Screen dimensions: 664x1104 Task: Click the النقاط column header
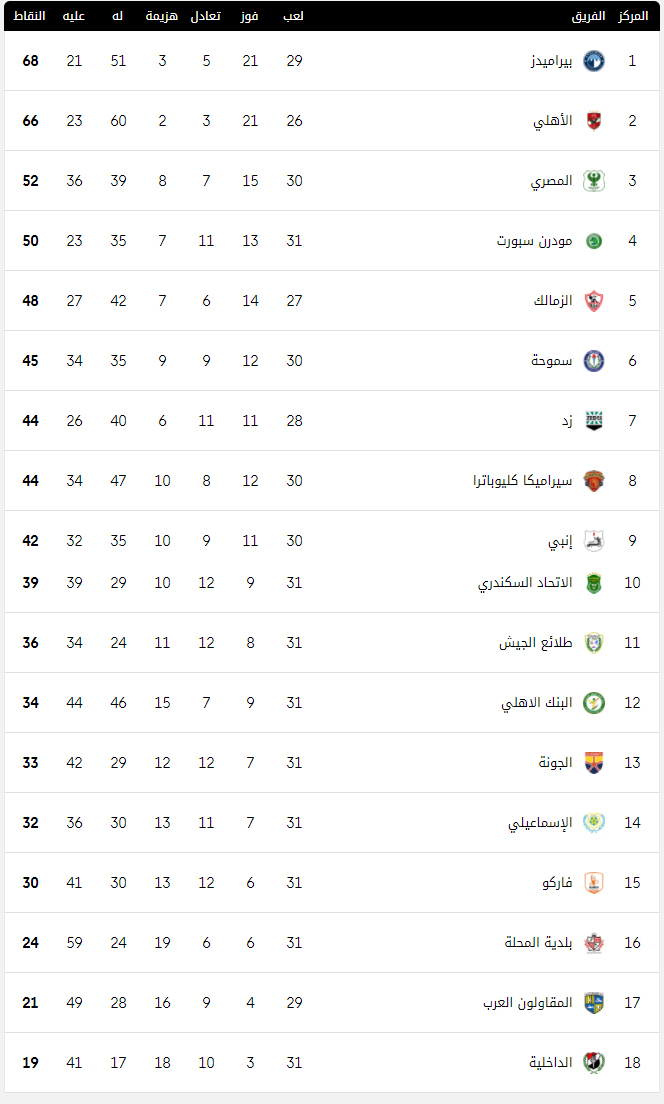[x=30, y=15]
